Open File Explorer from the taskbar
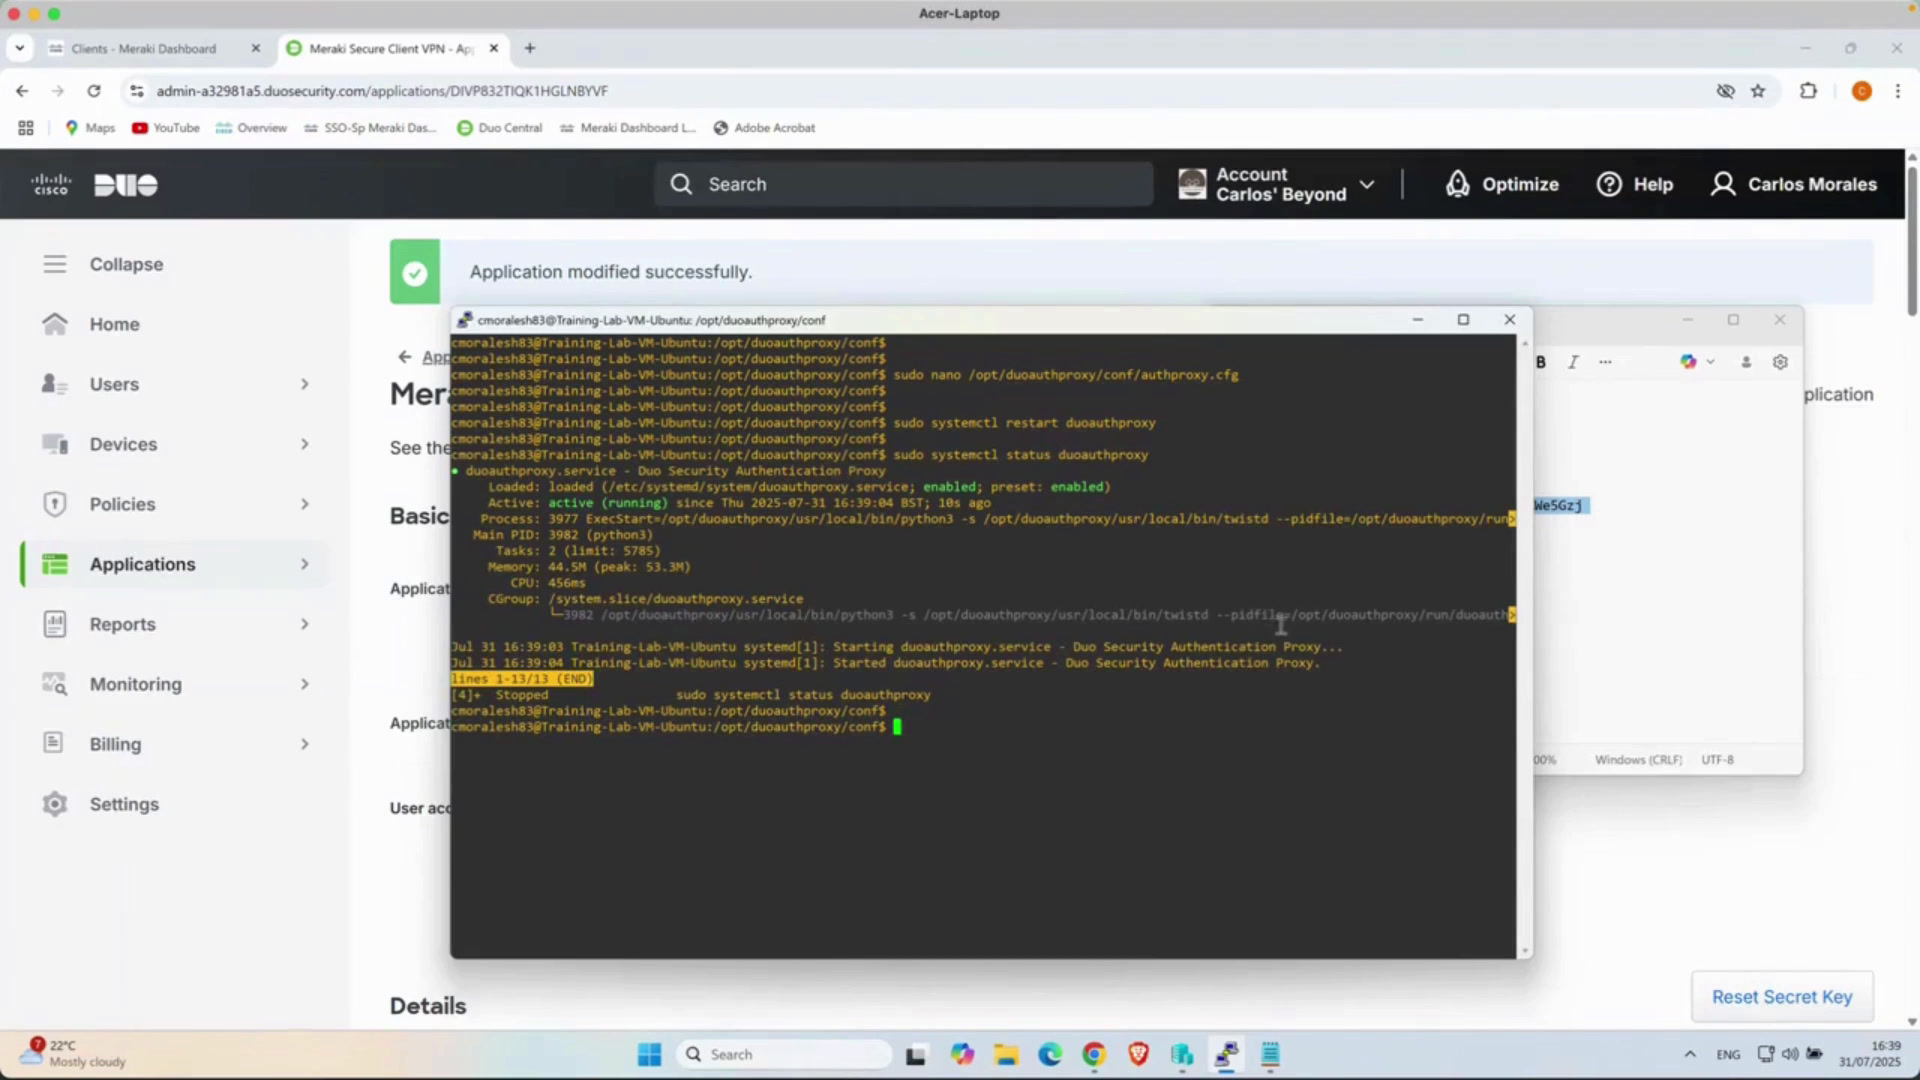The image size is (1920, 1080). click(x=1006, y=1054)
